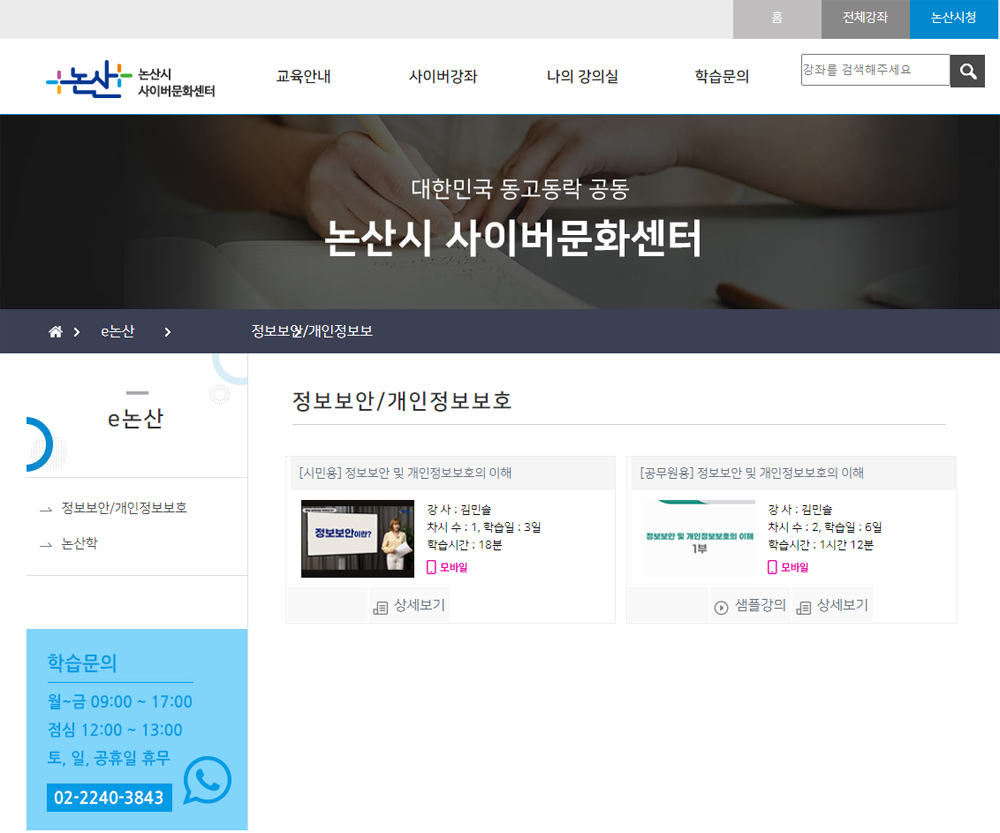
Task: Expand chevron after e논산 in breadcrumb
Action: click(167, 332)
